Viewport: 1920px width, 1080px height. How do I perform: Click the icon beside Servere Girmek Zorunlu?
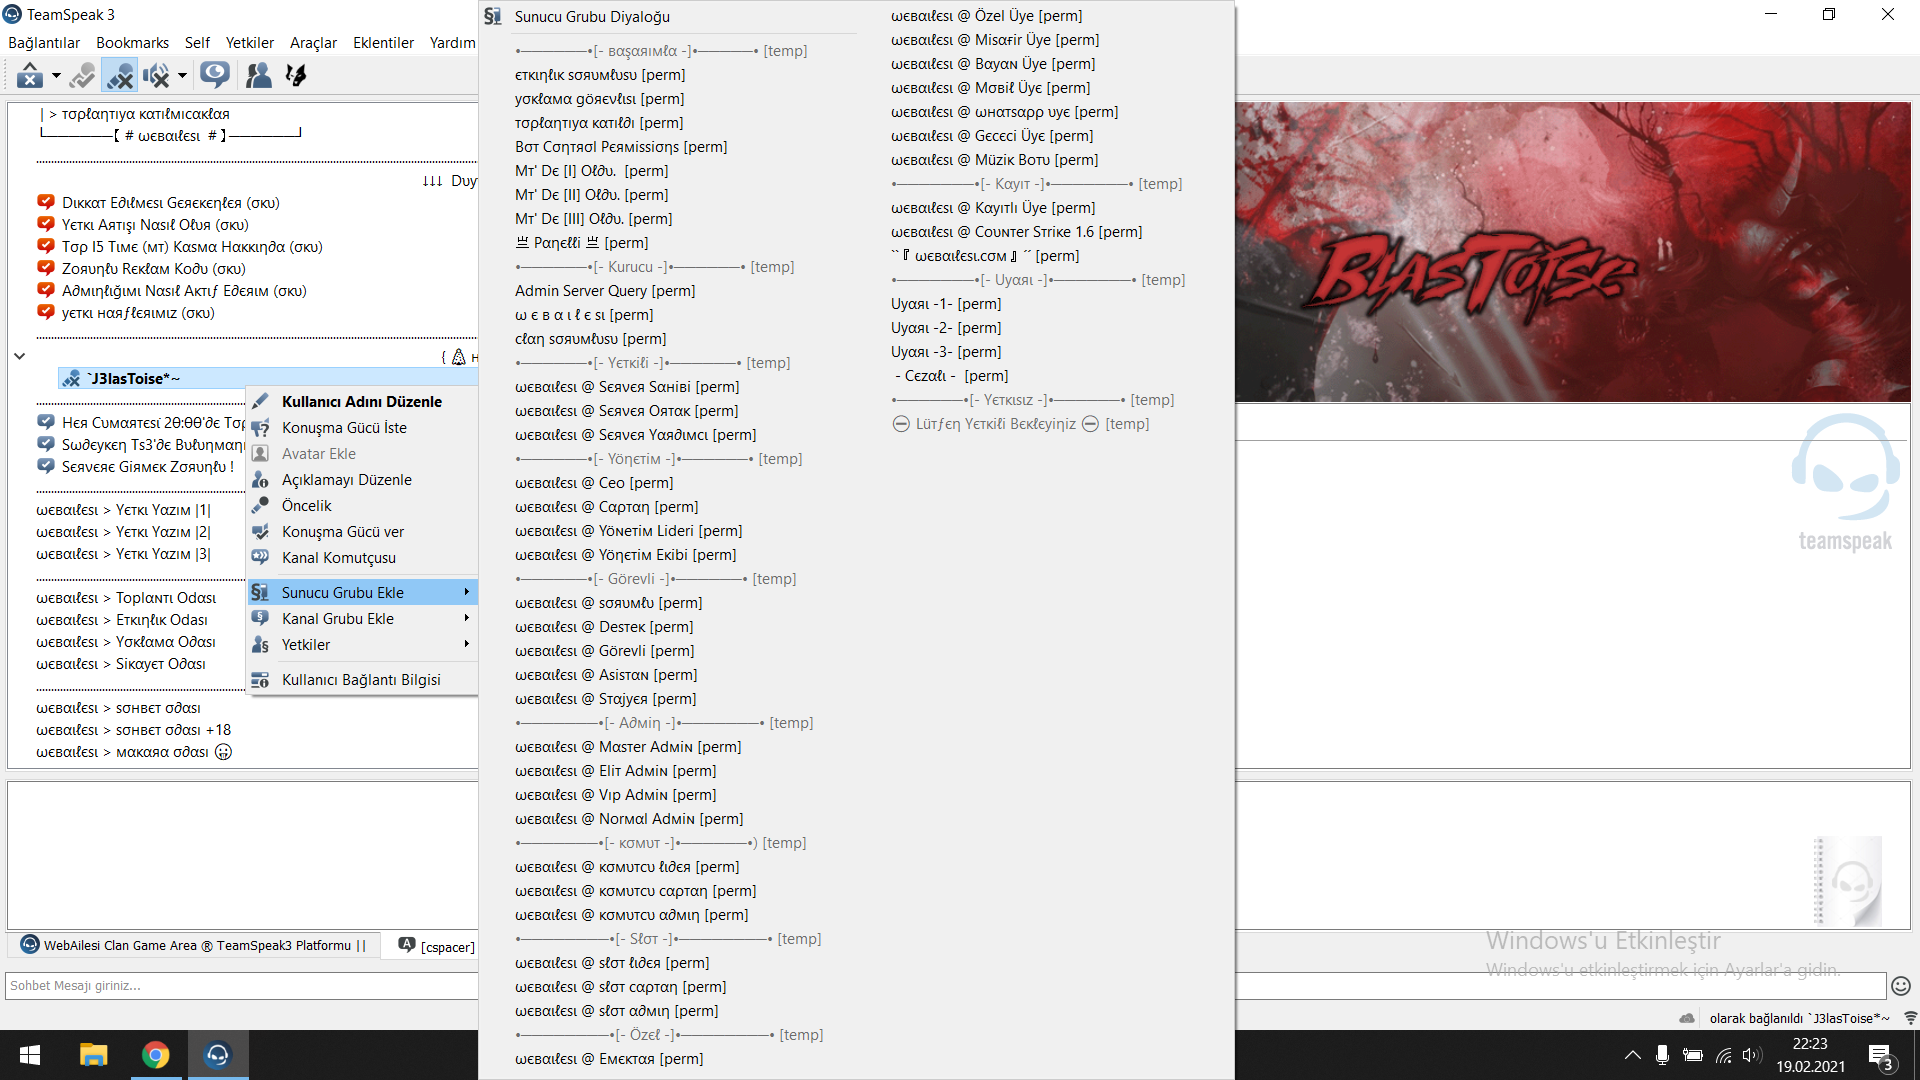click(x=46, y=466)
